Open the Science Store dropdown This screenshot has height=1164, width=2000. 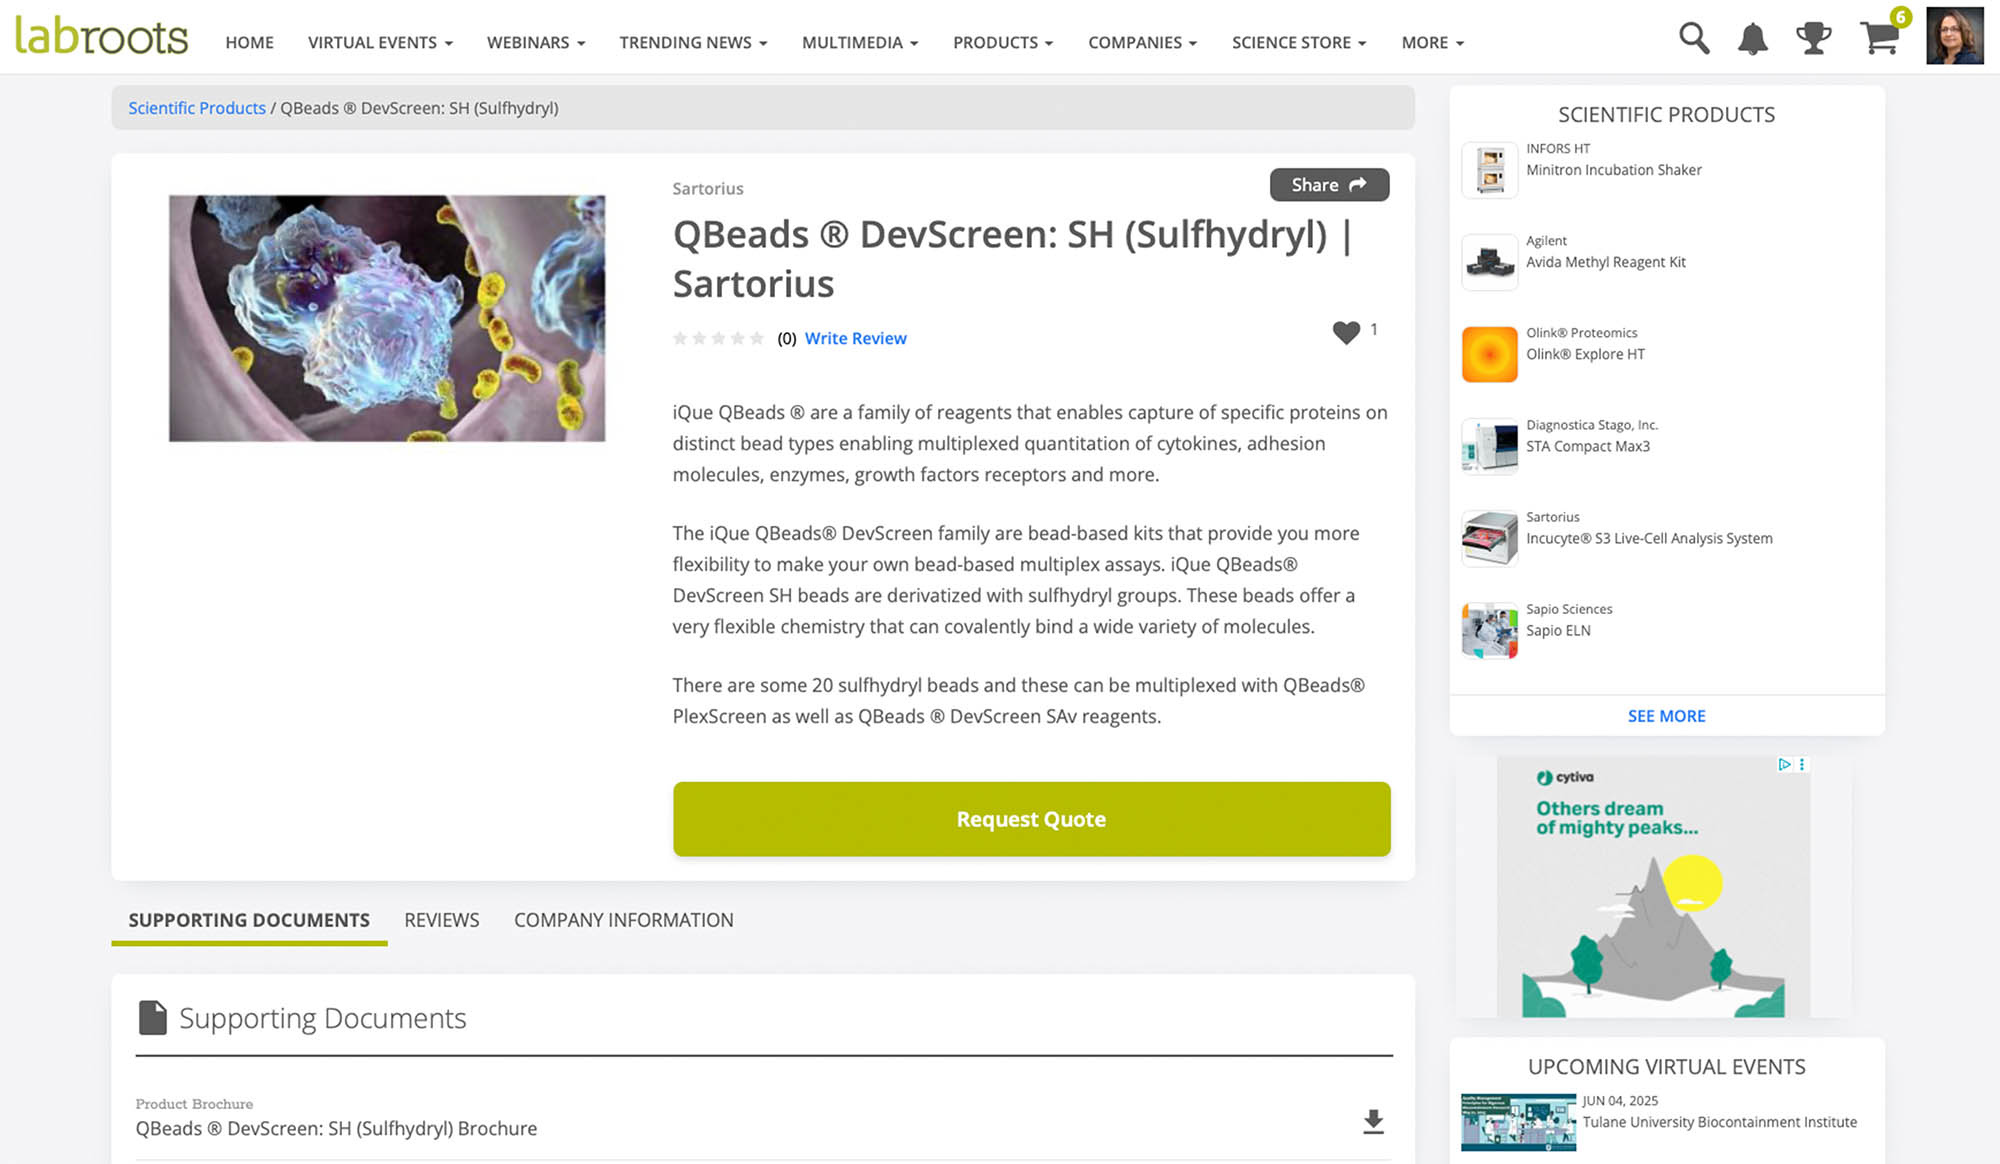(x=1298, y=42)
